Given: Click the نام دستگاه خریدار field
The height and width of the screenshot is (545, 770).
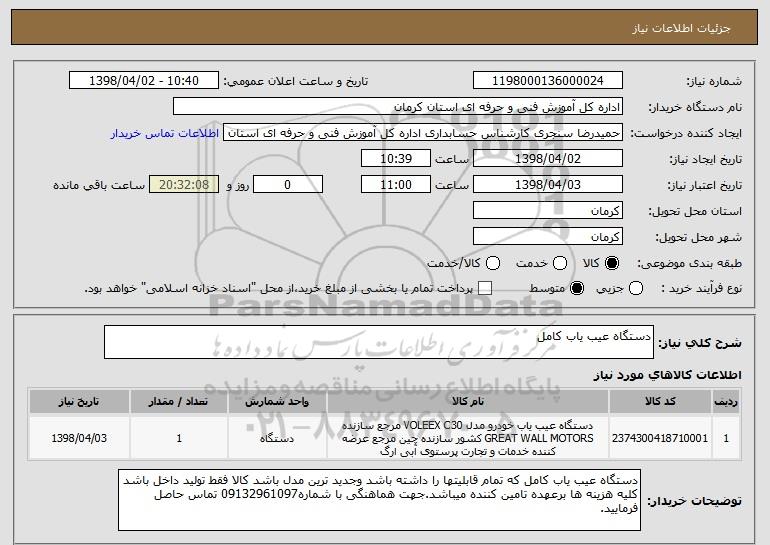Looking at the screenshot, I should (x=398, y=107).
